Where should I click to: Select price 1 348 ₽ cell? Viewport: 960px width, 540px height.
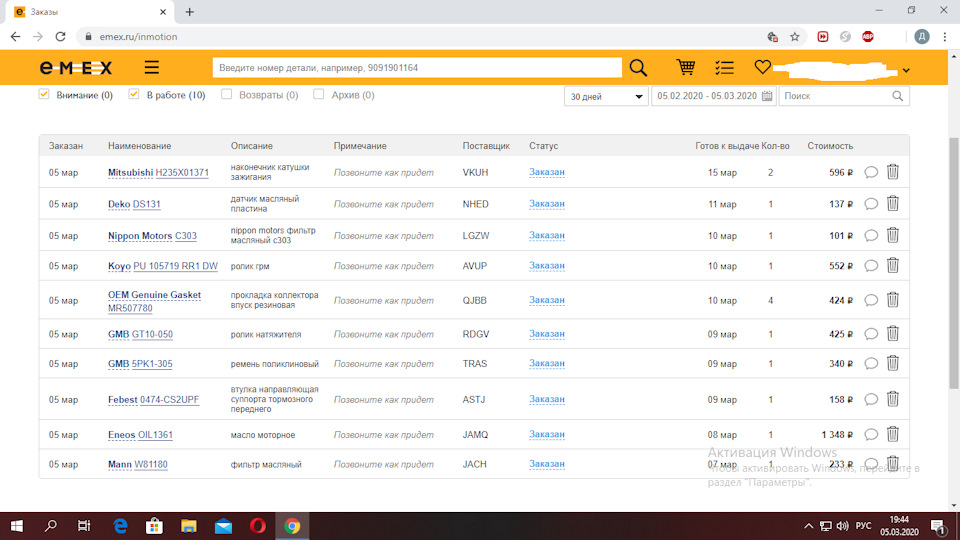click(x=837, y=435)
